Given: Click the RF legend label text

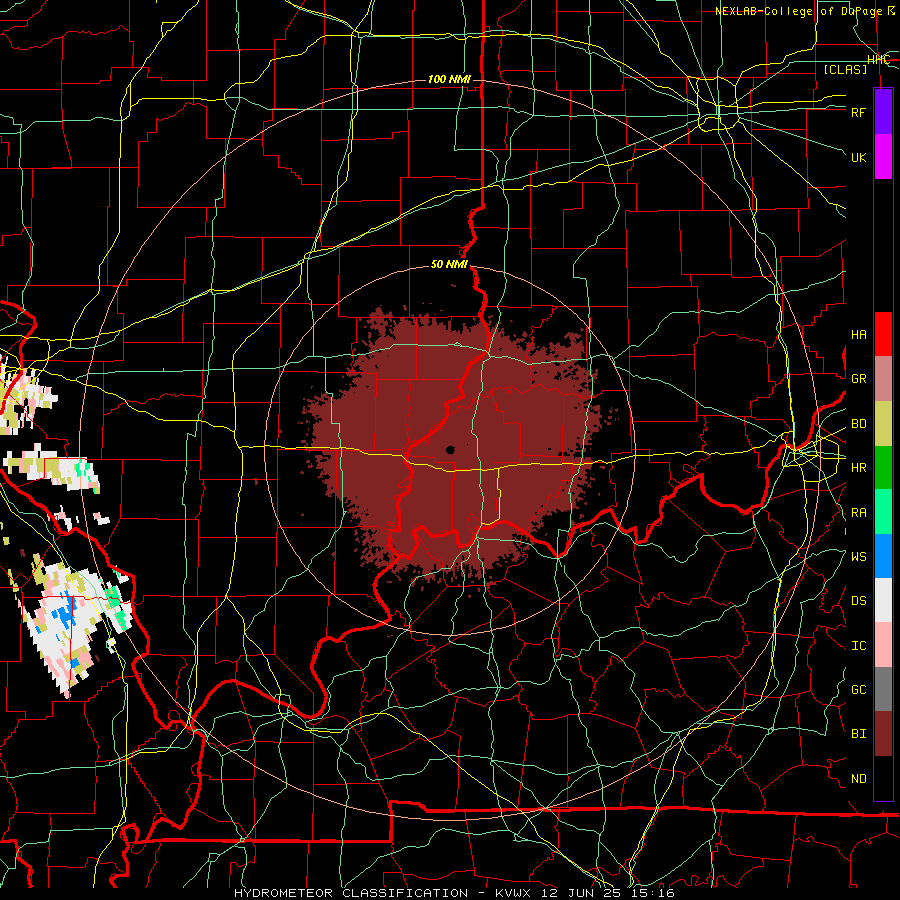Looking at the screenshot, I should (x=858, y=112).
